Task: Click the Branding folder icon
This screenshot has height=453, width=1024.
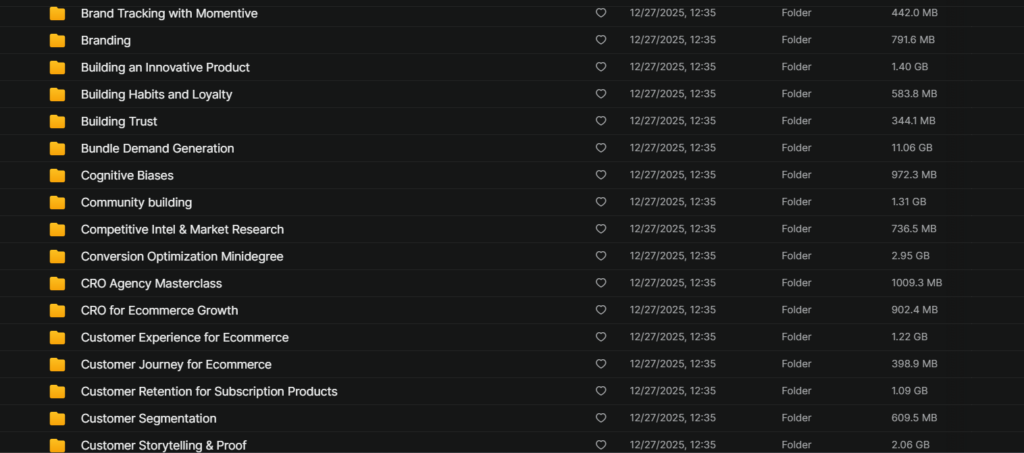Action: [57, 41]
